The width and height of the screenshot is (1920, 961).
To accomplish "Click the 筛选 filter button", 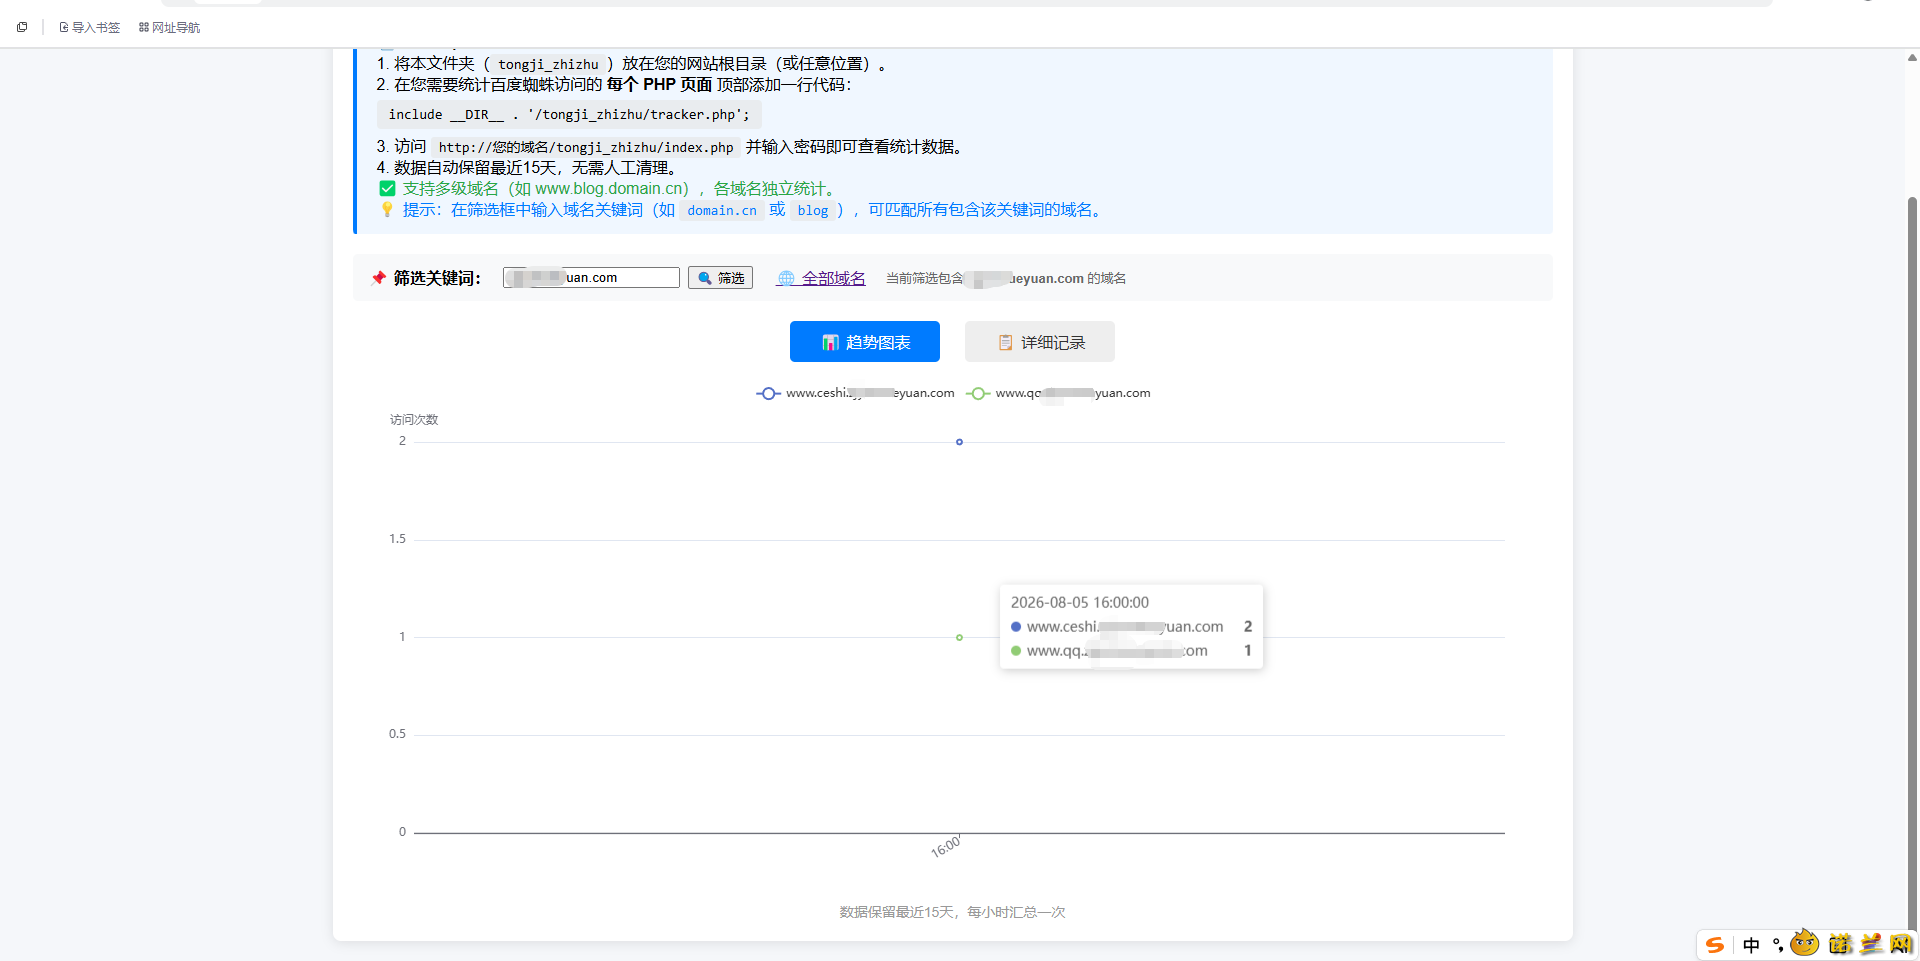I will (x=720, y=278).
